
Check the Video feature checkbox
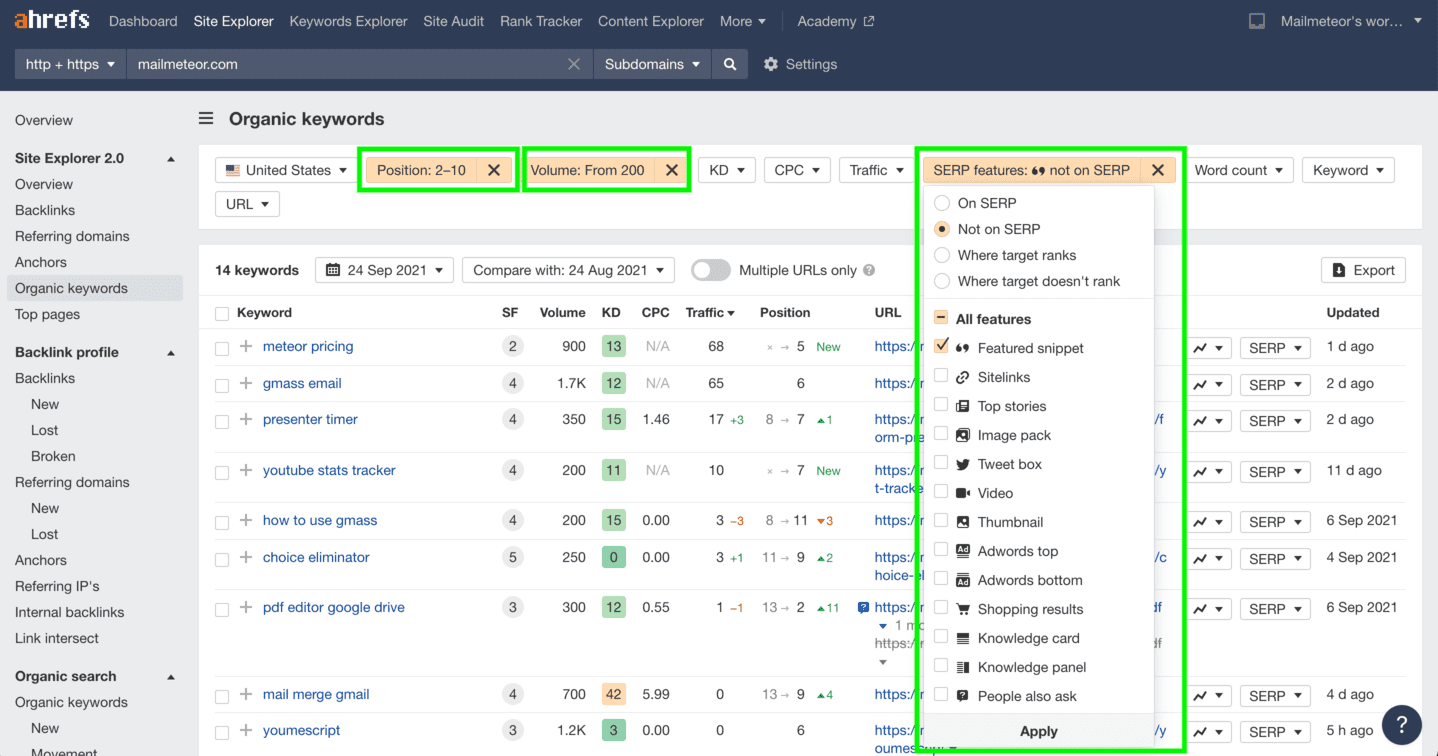941,491
